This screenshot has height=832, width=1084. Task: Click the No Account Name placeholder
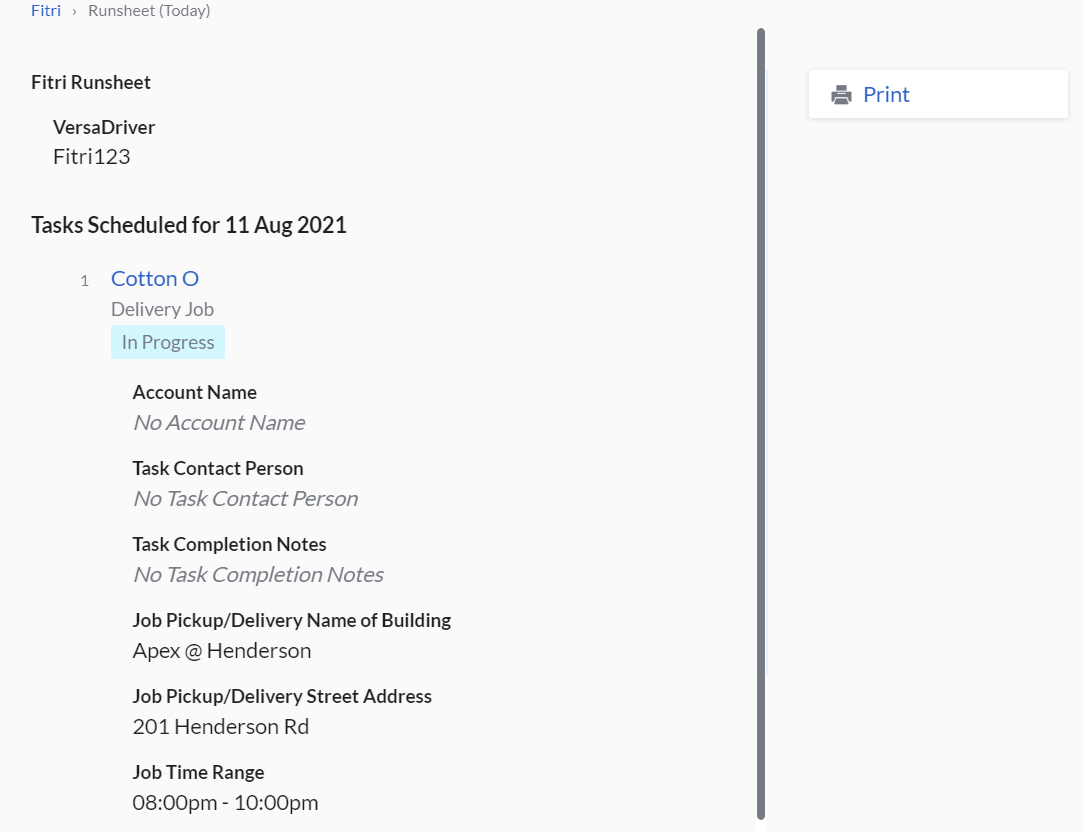(x=219, y=423)
